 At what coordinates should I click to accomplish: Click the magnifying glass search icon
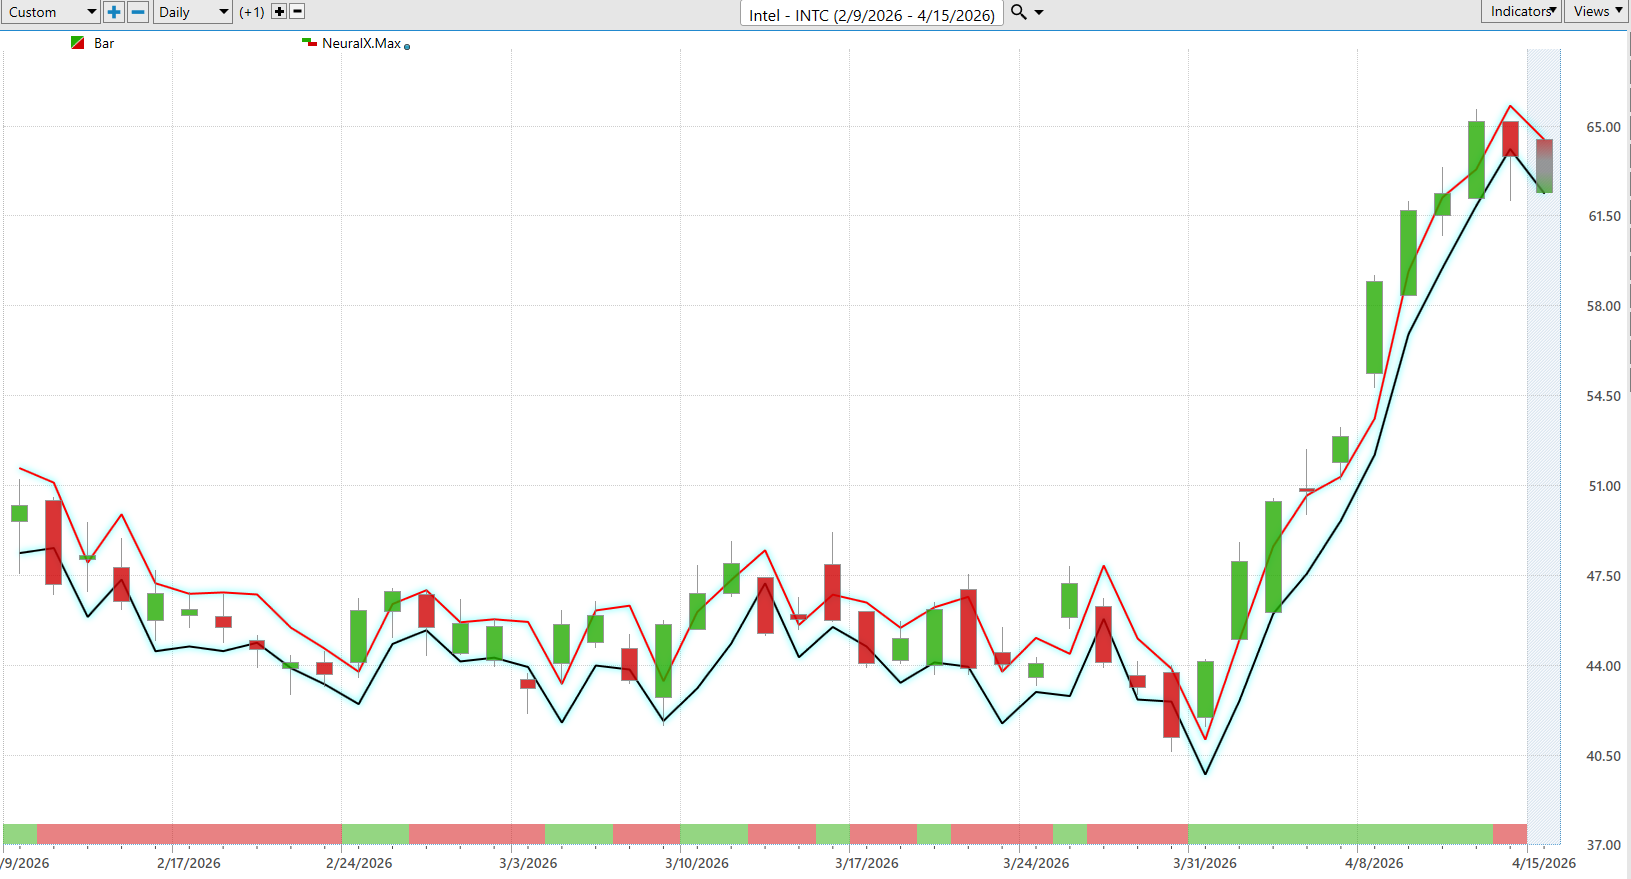click(x=1019, y=12)
